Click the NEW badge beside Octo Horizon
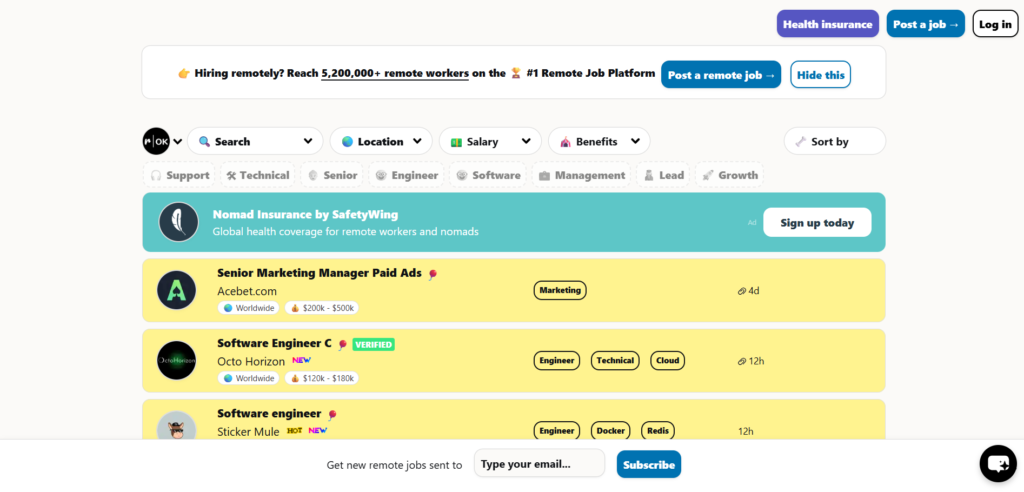The height and width of the screenshot is (492, 1024). (x=301, y=360)
